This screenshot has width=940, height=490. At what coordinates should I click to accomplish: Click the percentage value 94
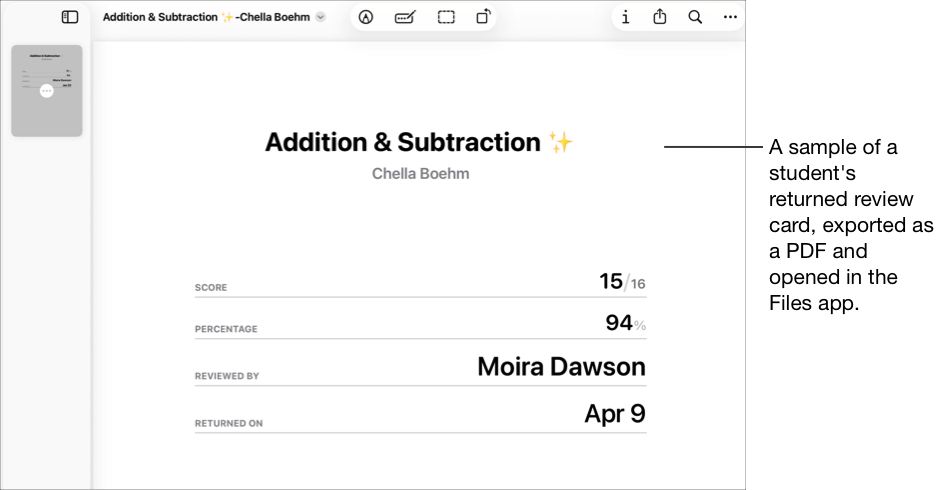point(618,323)
